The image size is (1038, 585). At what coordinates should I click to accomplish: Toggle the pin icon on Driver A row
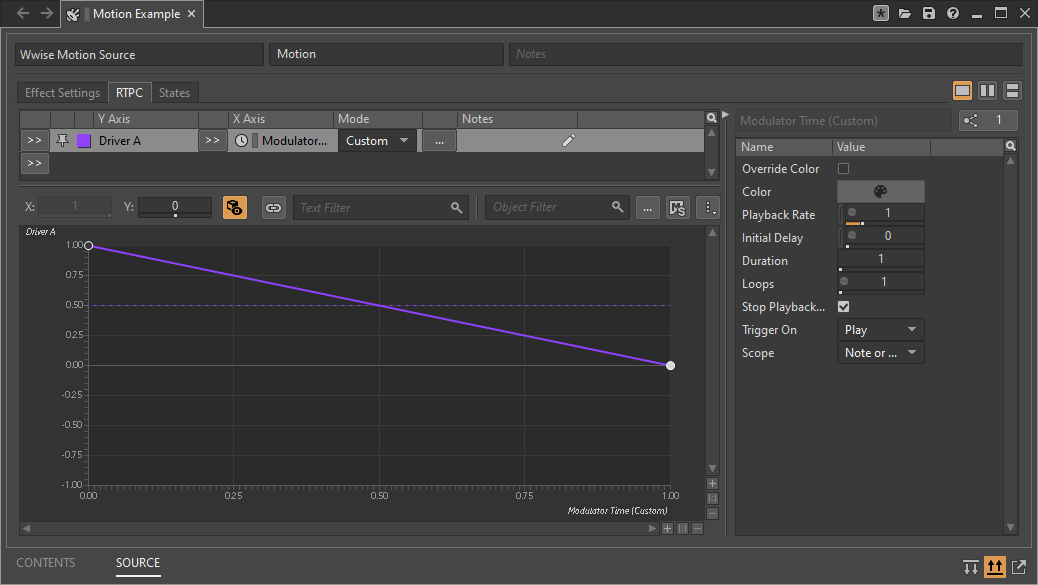[63, 141]
